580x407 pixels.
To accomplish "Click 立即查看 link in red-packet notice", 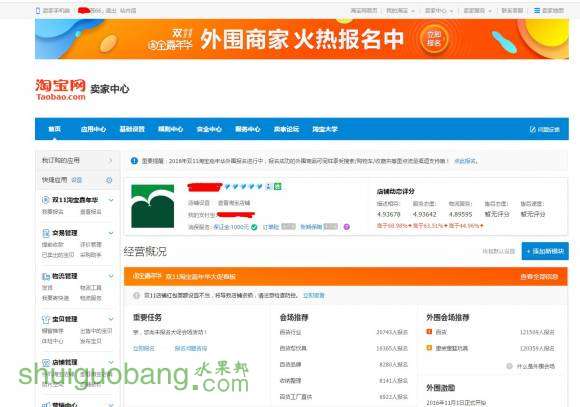I will click(x=314, y=295).
